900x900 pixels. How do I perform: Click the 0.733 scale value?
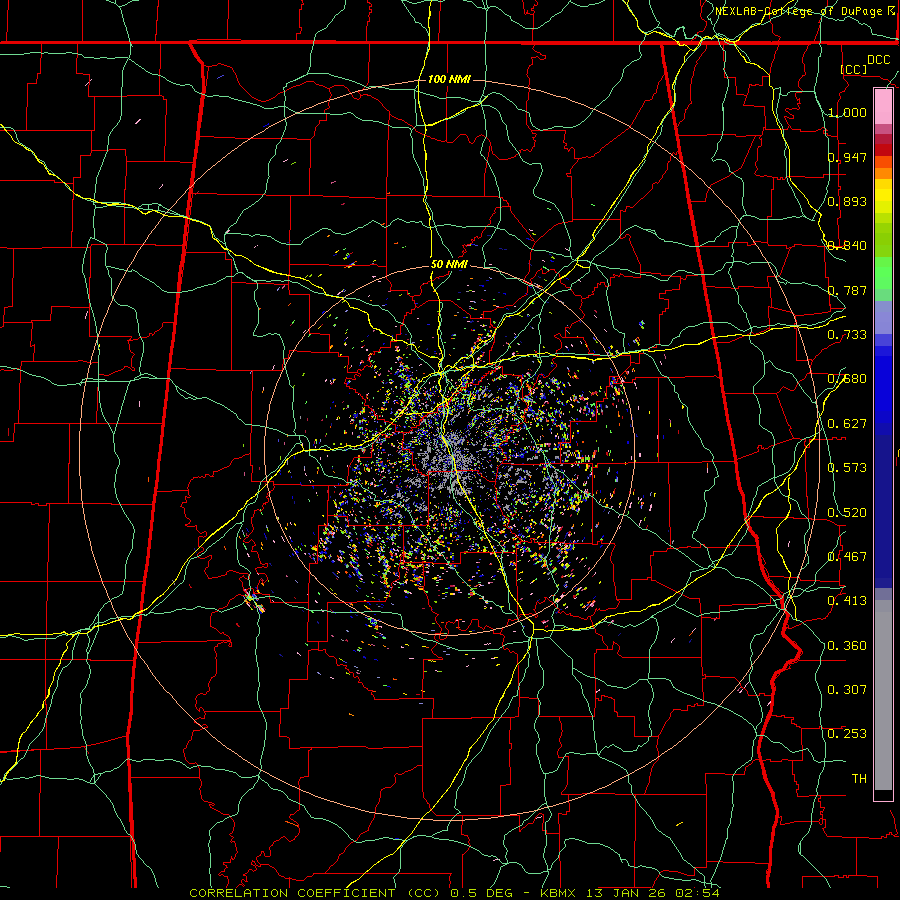[x=847, y=335]
